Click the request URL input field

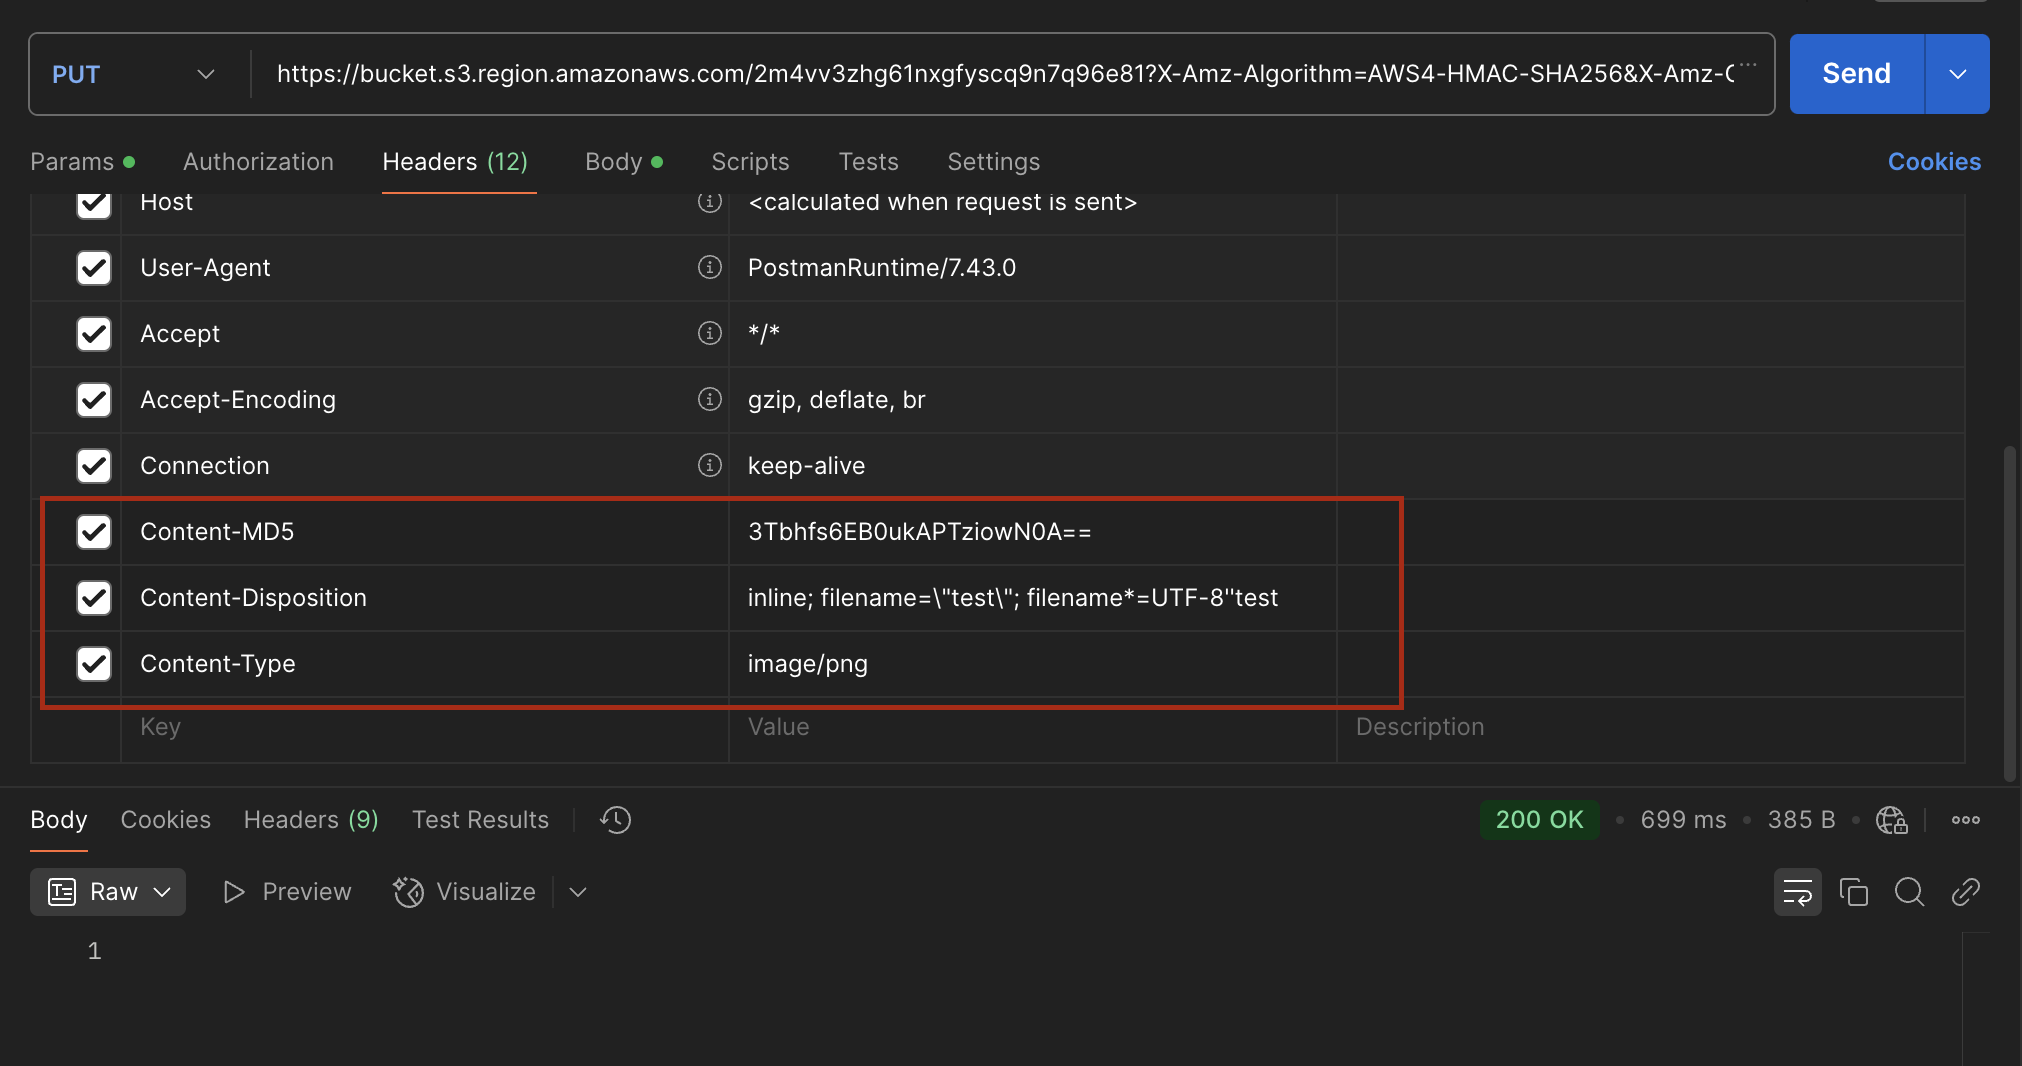pos(1000,75)
